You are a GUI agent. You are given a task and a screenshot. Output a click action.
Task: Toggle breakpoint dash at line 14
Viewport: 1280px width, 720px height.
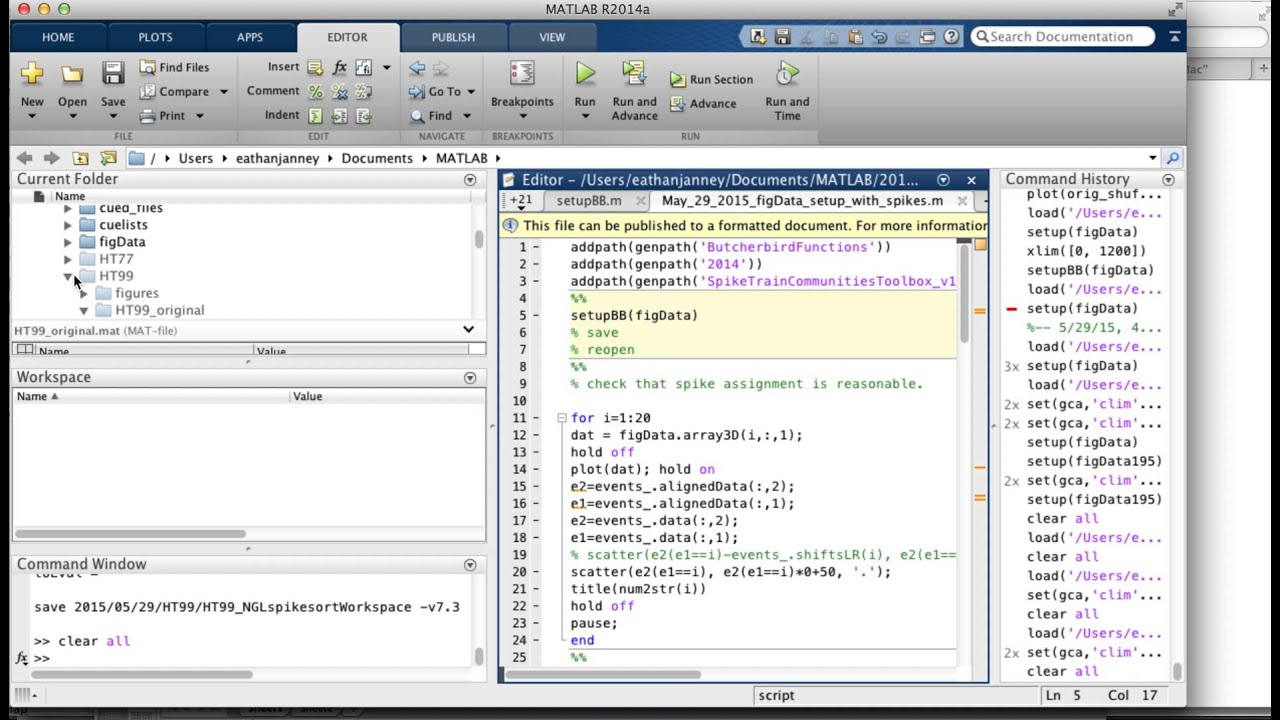[x=536, y=469]
